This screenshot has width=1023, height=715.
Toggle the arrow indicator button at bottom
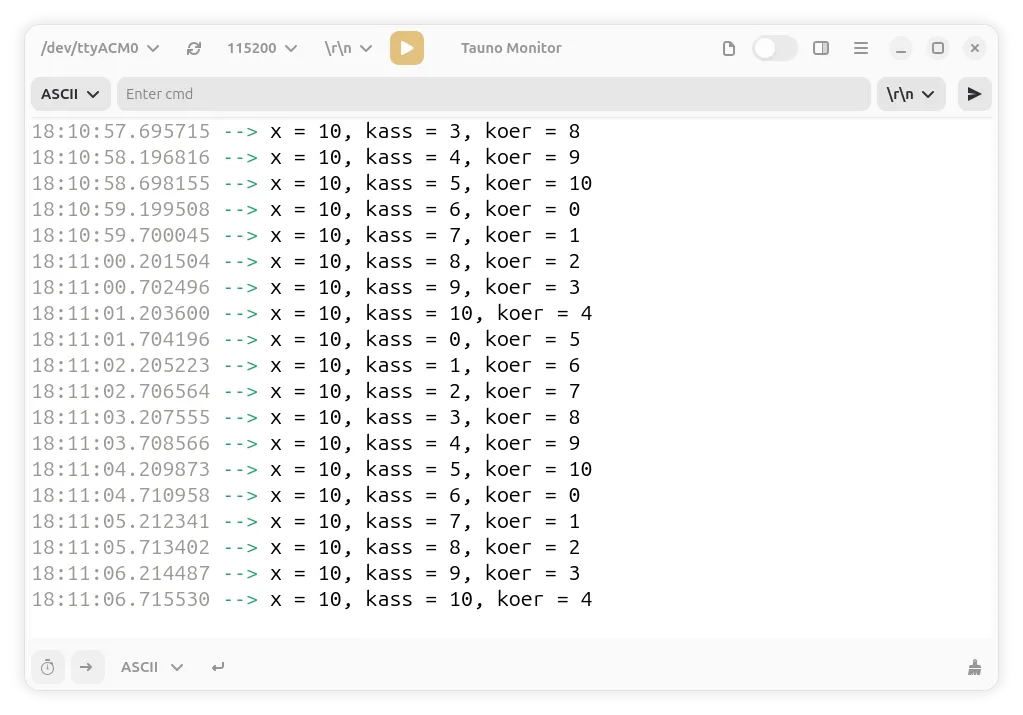86,667
